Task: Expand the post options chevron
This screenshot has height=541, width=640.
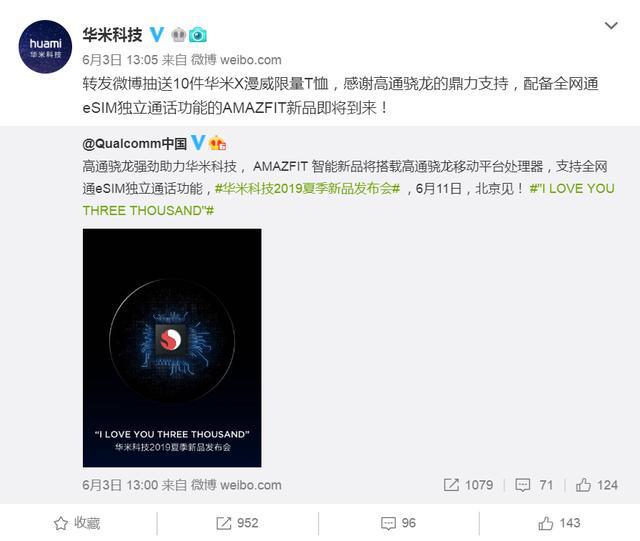Action: click(611, 26)
